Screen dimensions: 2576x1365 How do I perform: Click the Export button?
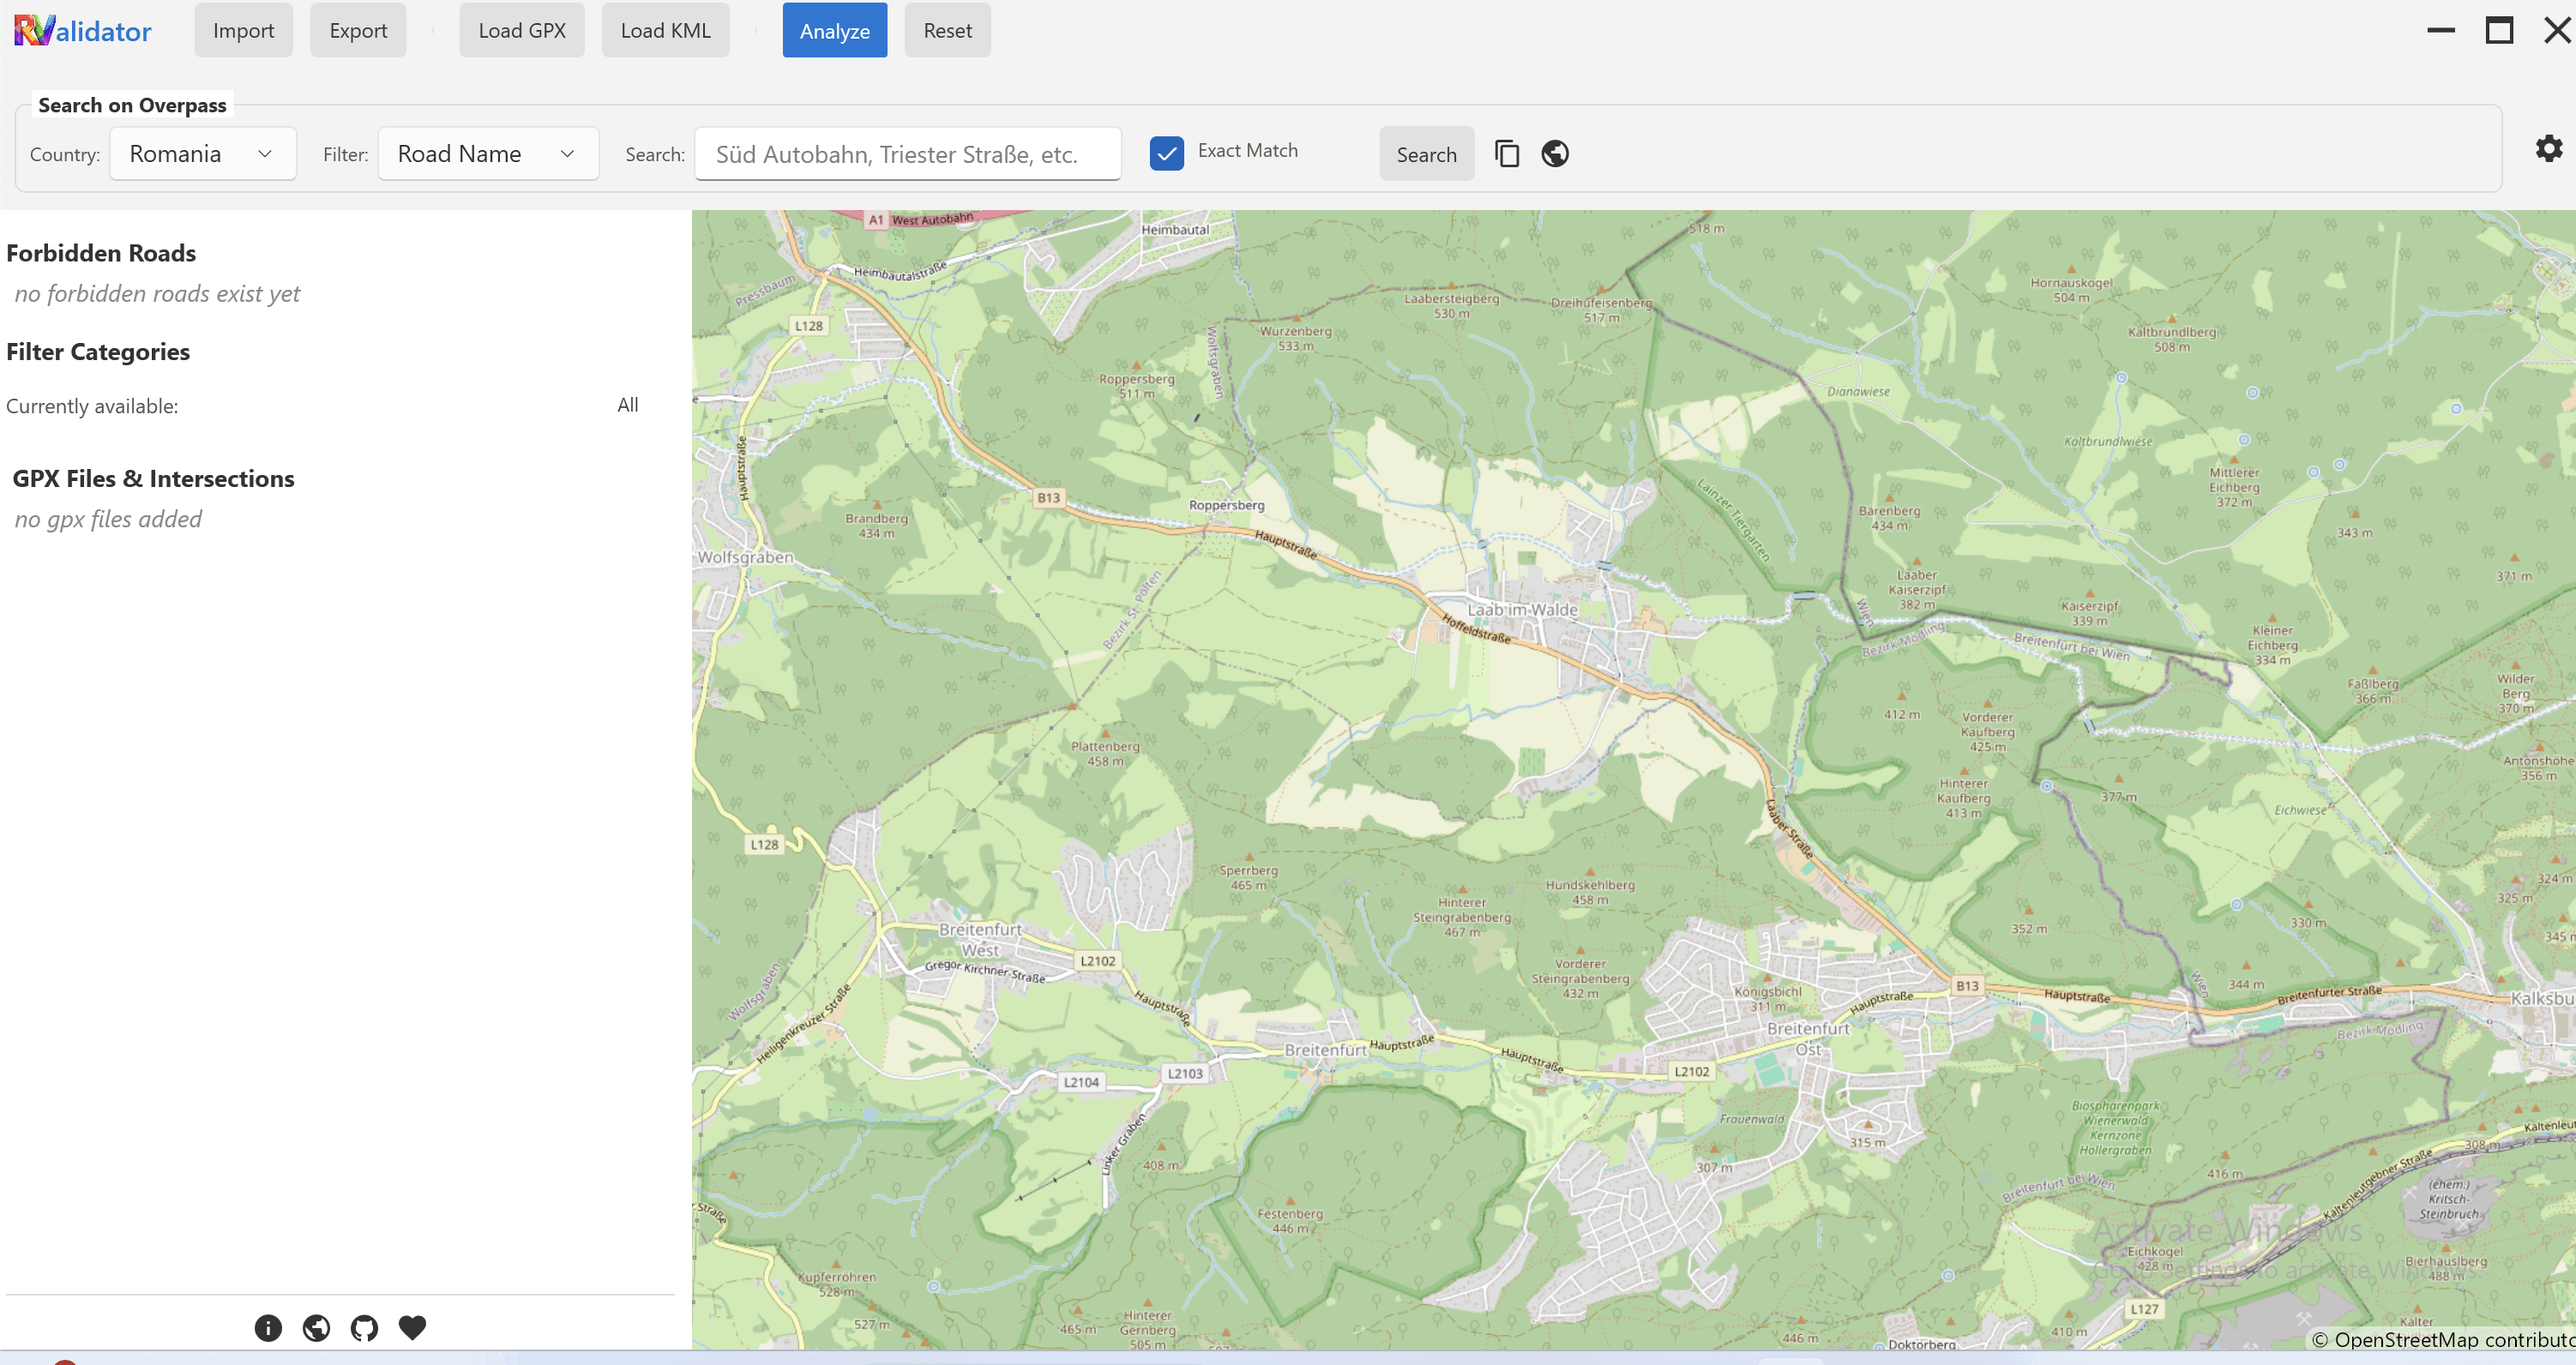[x=357, y=30]
